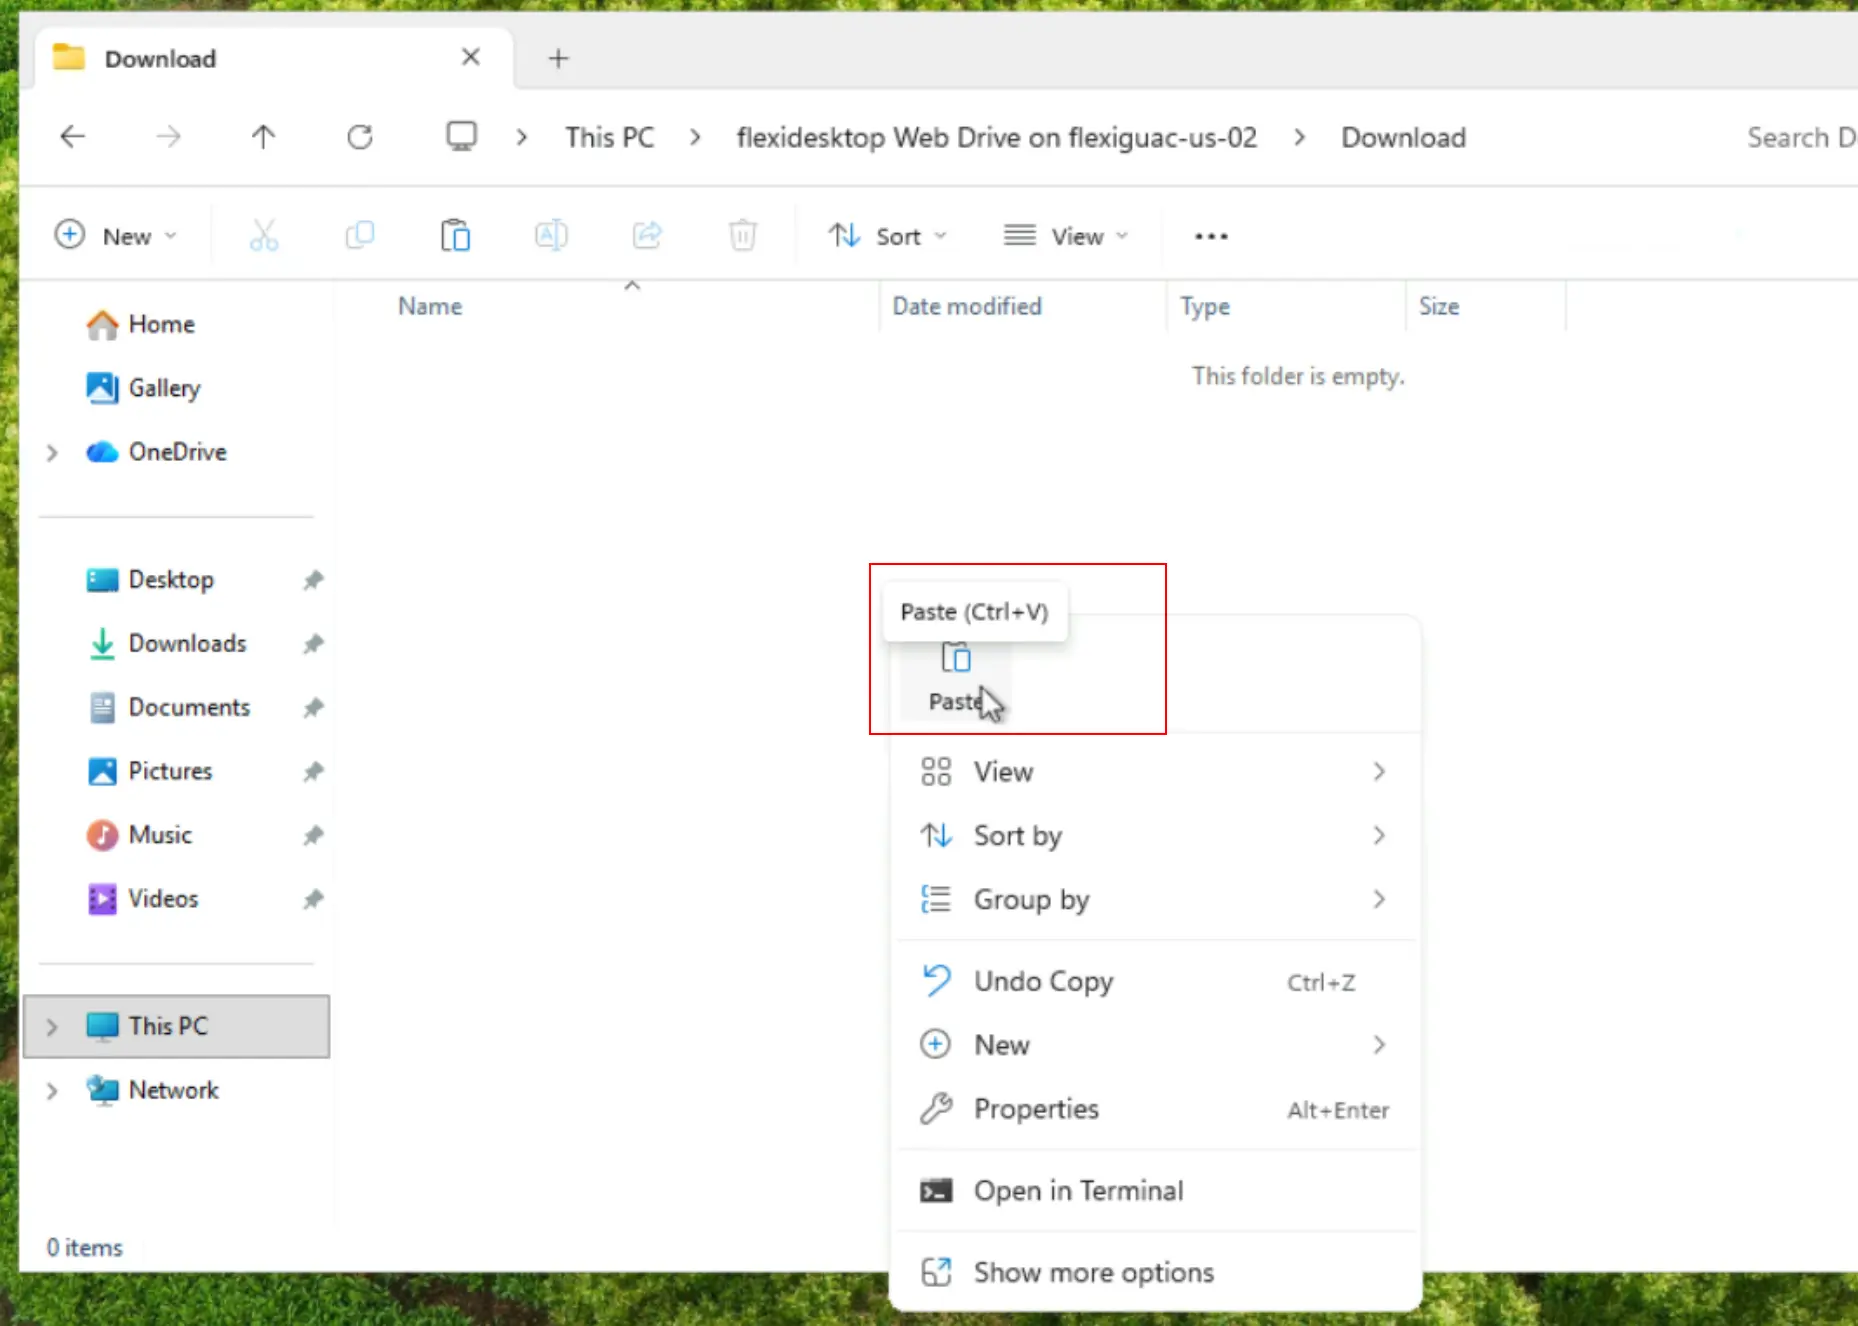Image resolution: width=1858 pixels, height=1326 pixels.
Task: Select Show more options
Action: (1155, 1273)
